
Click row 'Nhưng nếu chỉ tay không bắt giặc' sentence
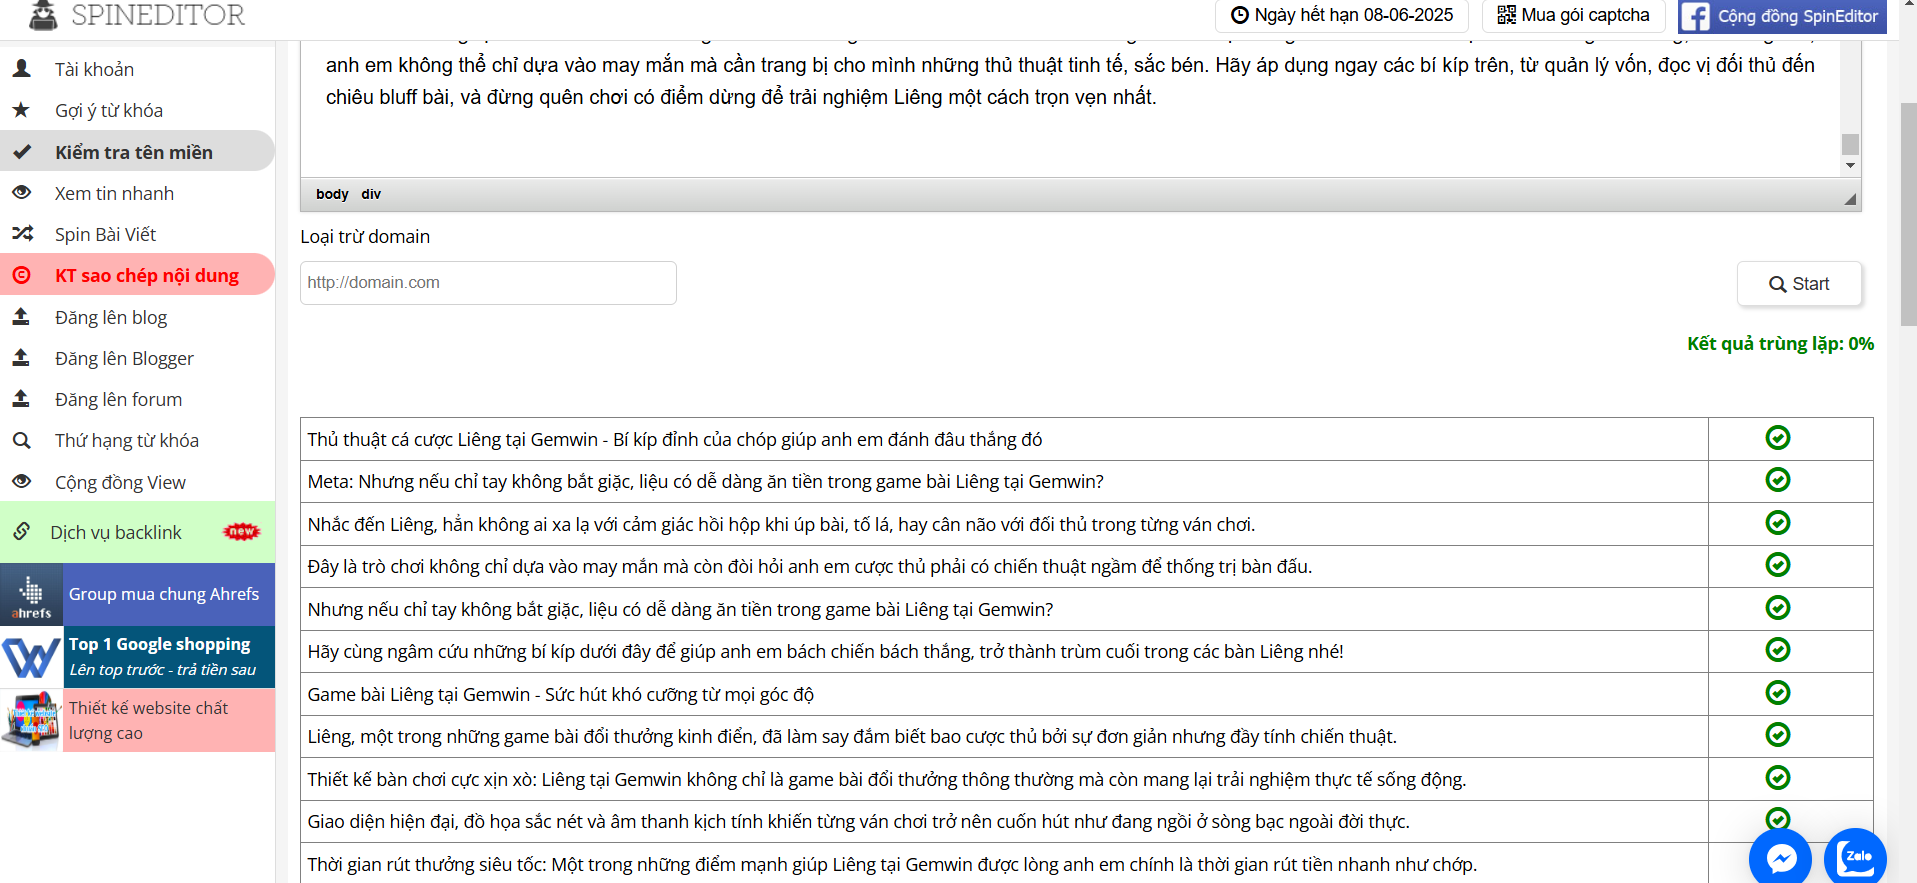[680, 609]
